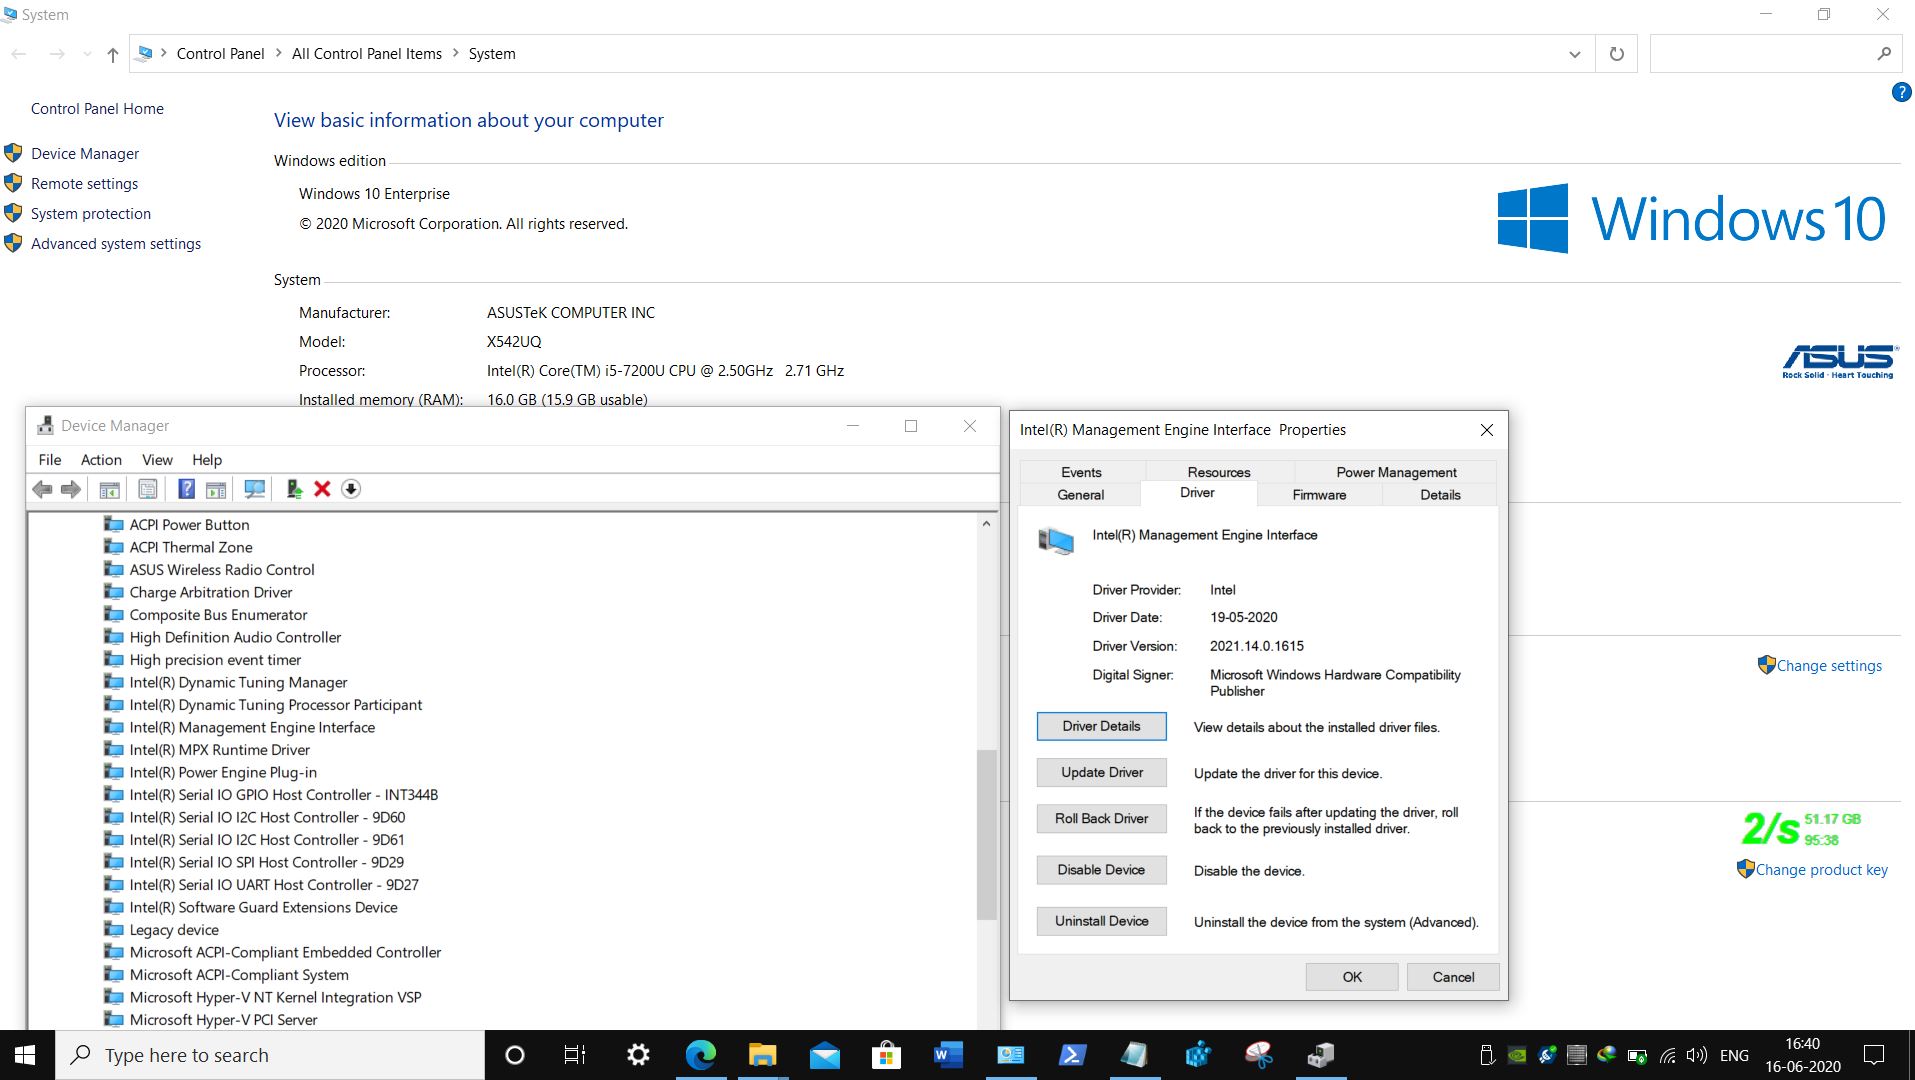
Task: Click the shield icon beside Device Manager link
Action: [x=13, y=153]
